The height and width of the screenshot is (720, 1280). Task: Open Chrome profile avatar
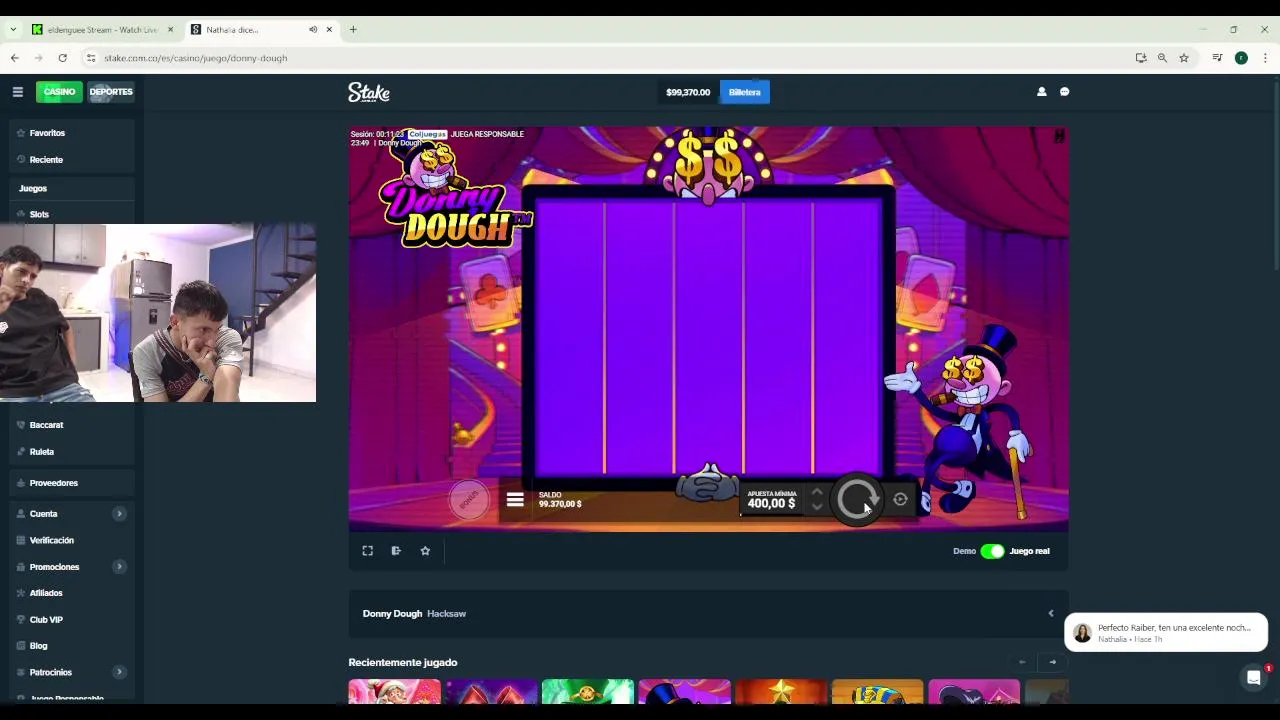pos(1241,58)
